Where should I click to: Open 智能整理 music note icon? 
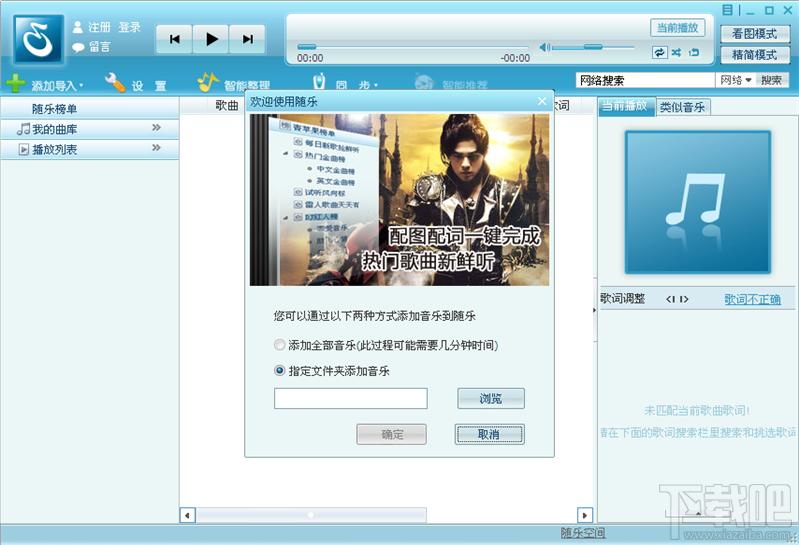tap(207, 82)
